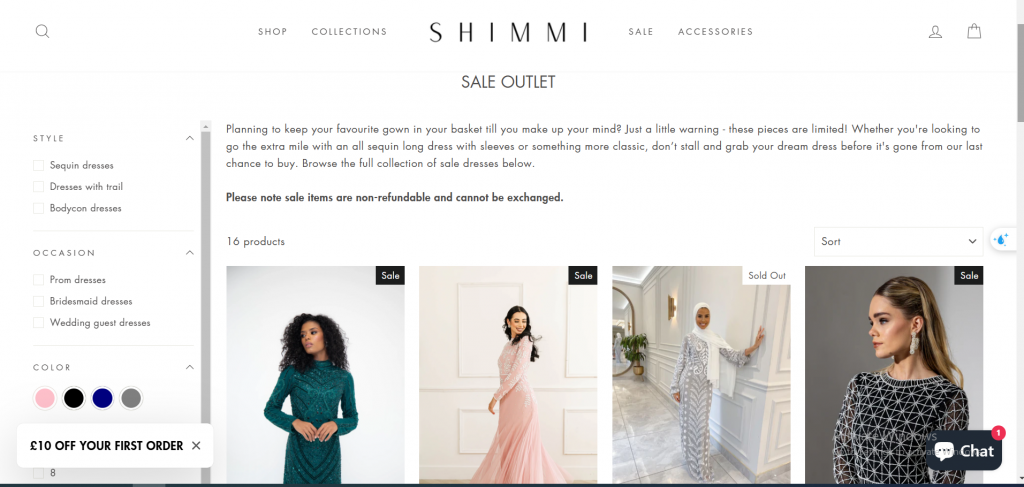Image resolution: width=1024 pixels, height=487 pixels.
Task: Open the account login icon
Action: click(x=935, y=31)
